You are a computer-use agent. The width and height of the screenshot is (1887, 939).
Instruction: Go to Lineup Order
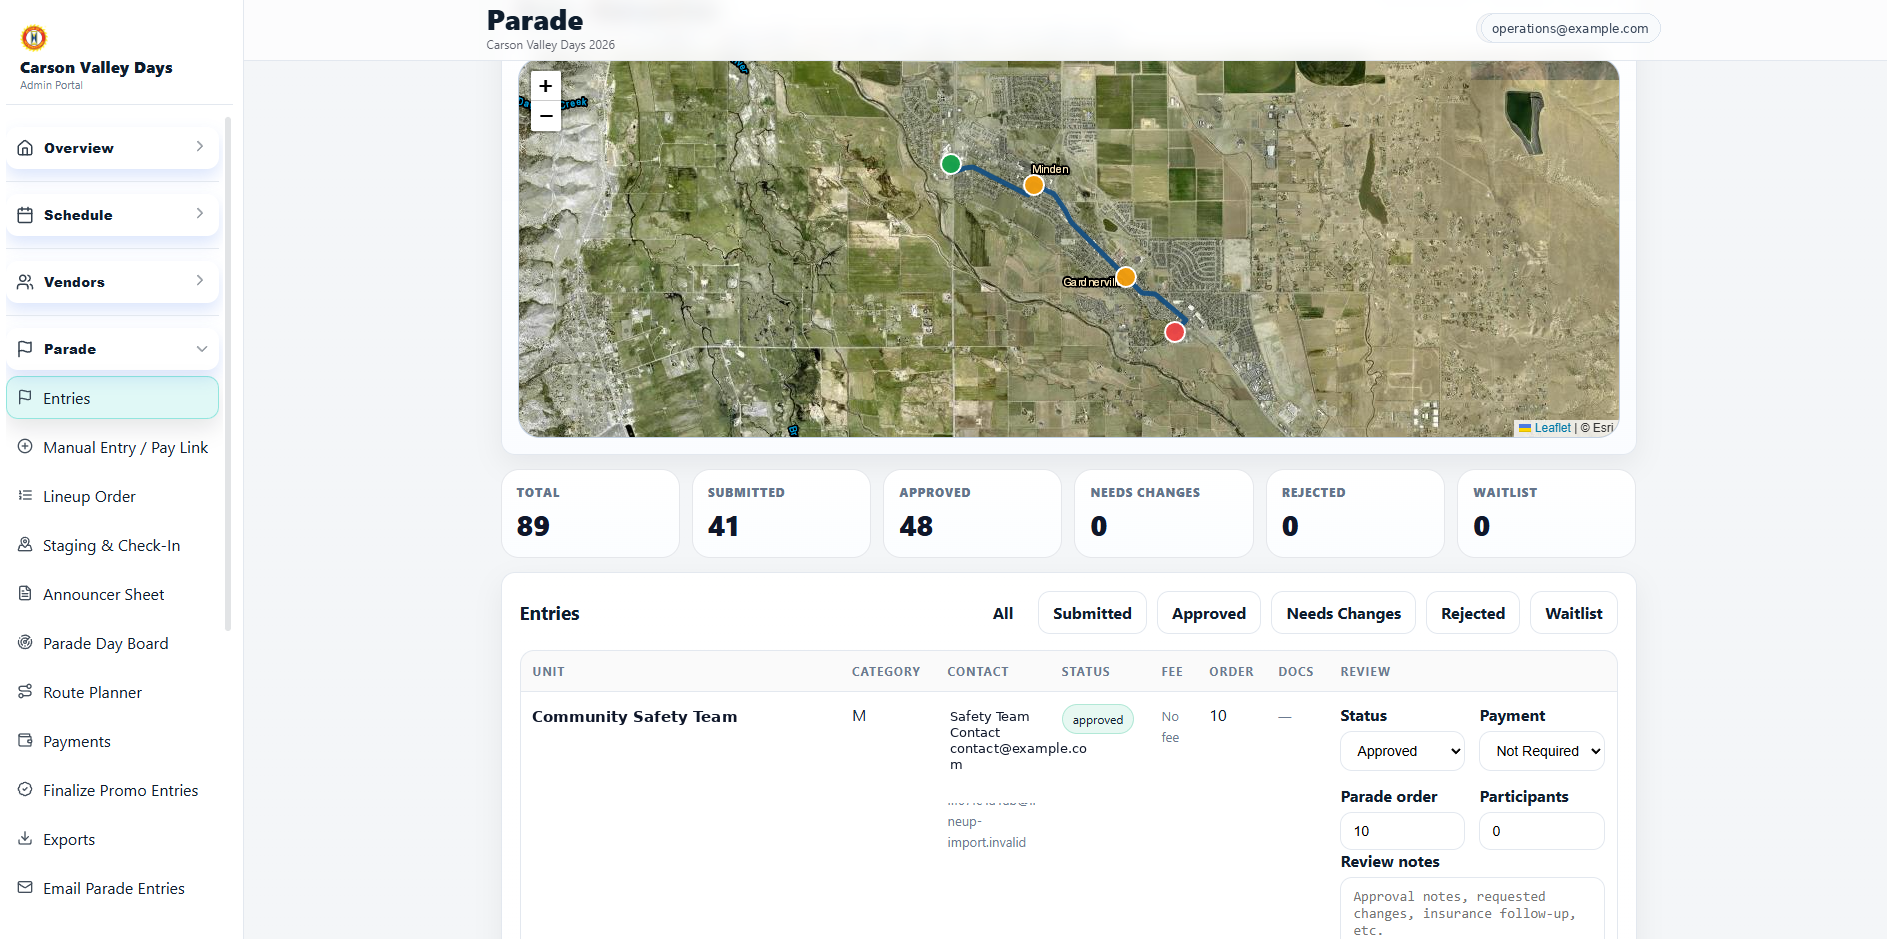click(112, 496)
